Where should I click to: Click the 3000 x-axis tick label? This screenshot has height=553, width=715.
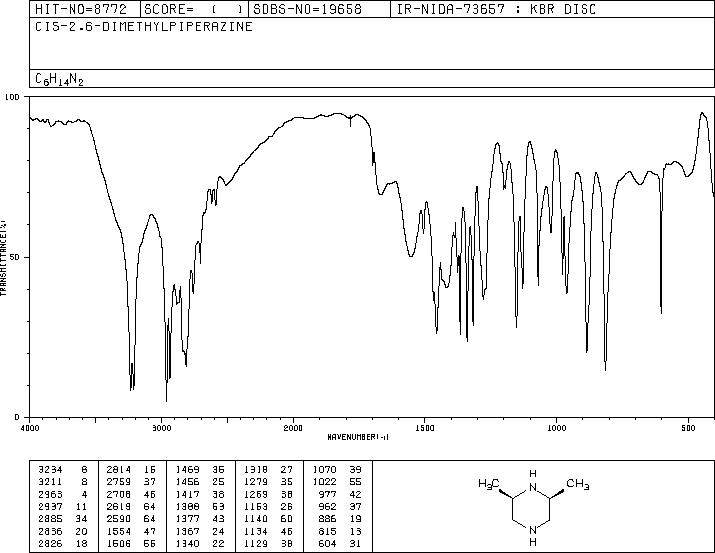click(161, 428)
